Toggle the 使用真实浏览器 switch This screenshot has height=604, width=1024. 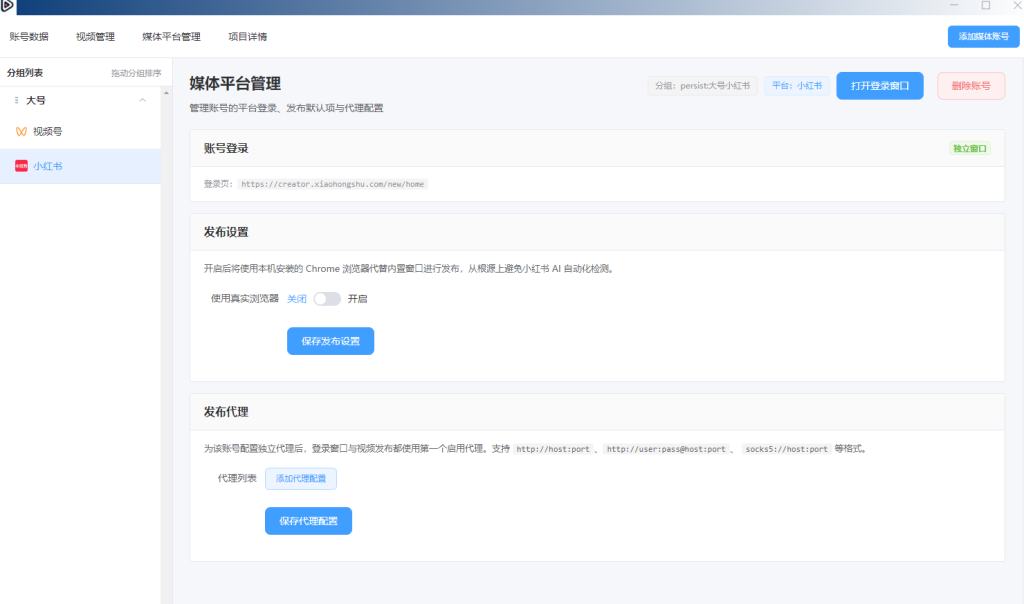[327, 299]
